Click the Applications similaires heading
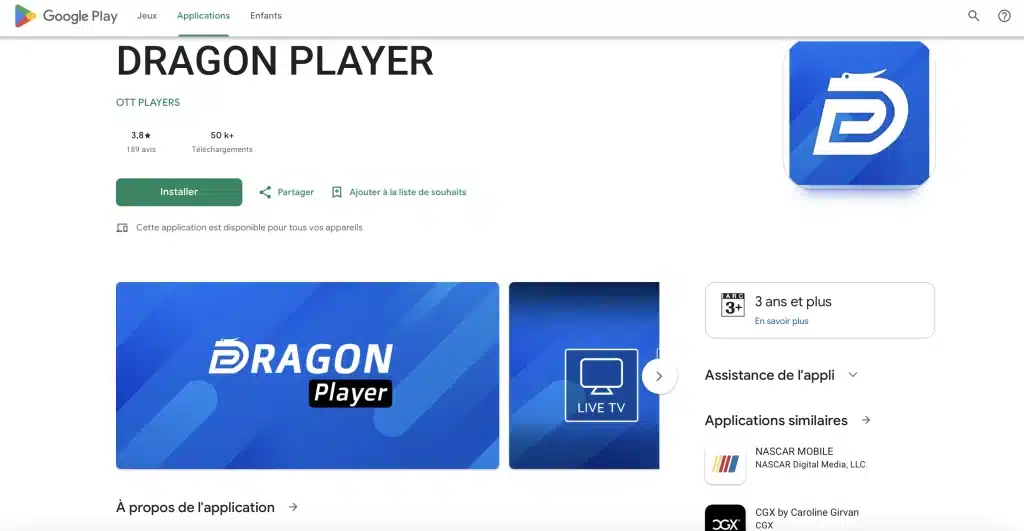Image resolution: width=1024 pixels, height=531 pixels. click(776, 421)
